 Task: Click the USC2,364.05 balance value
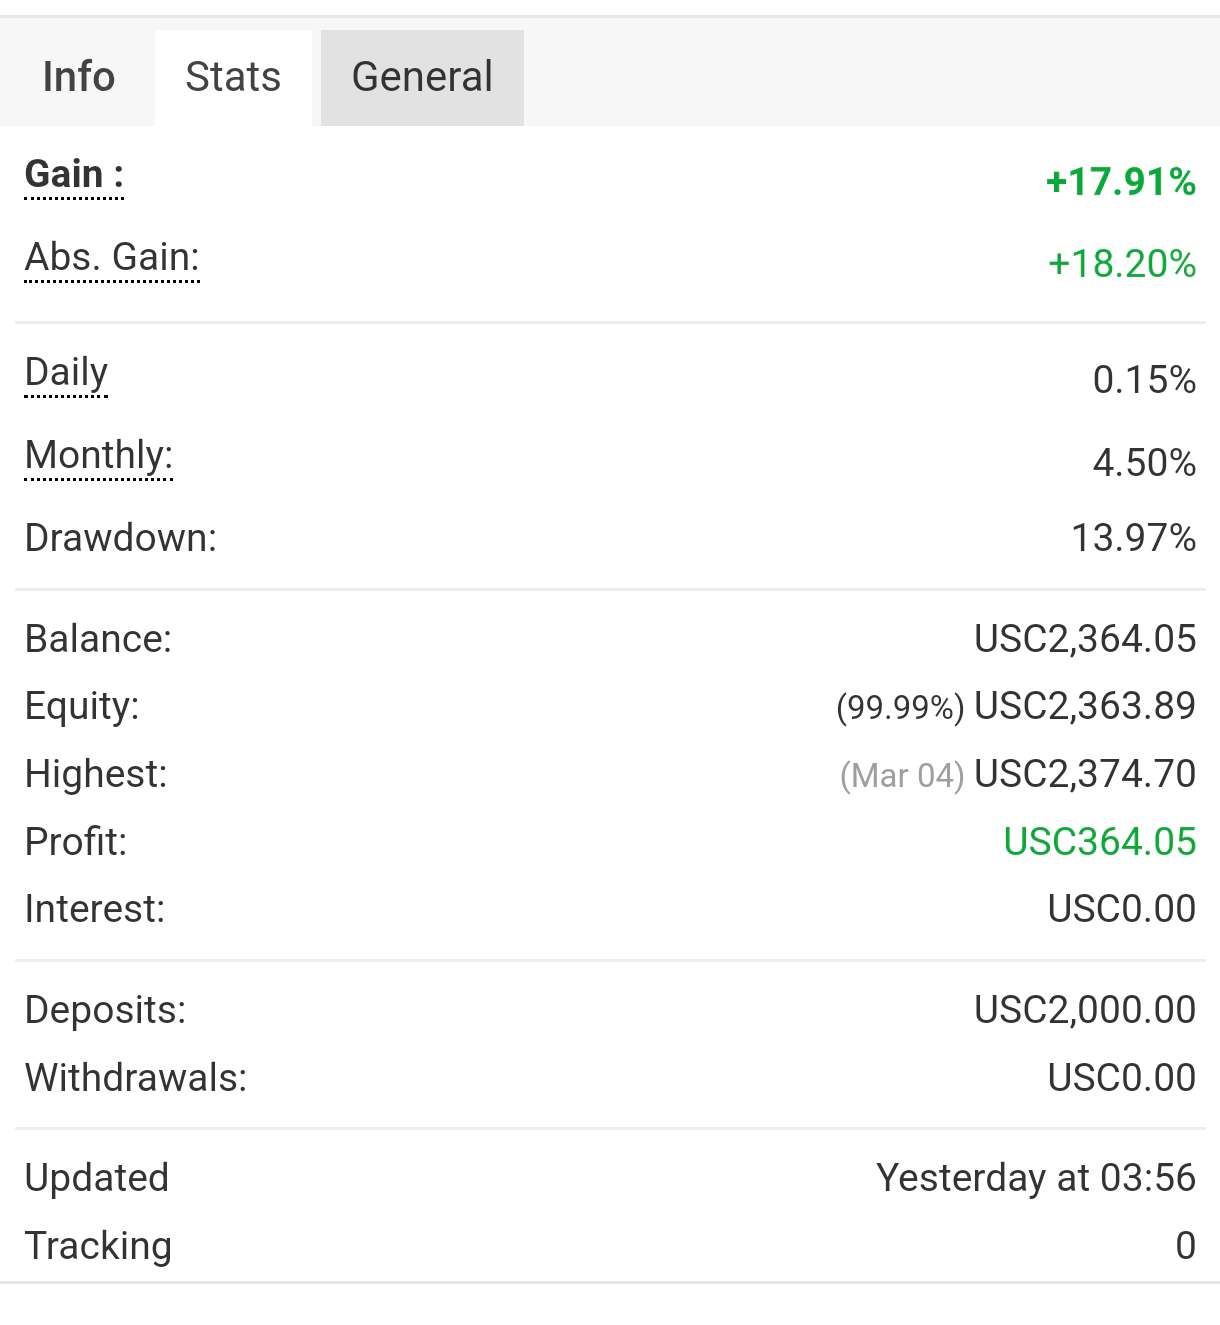(x=1085, y=639)
